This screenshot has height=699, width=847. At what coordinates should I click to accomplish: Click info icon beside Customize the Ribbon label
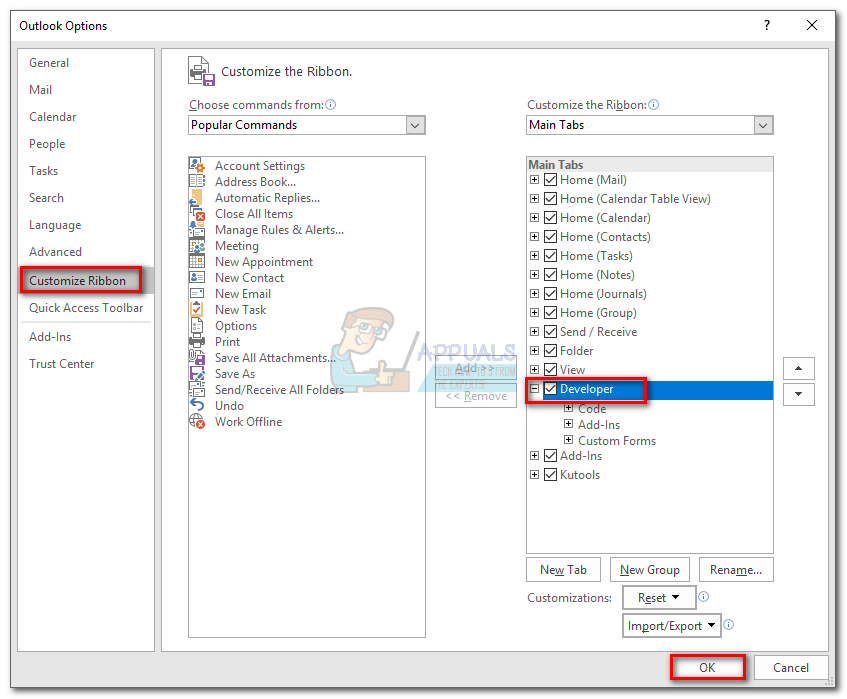pyautogui.click(x=654, y=104)
